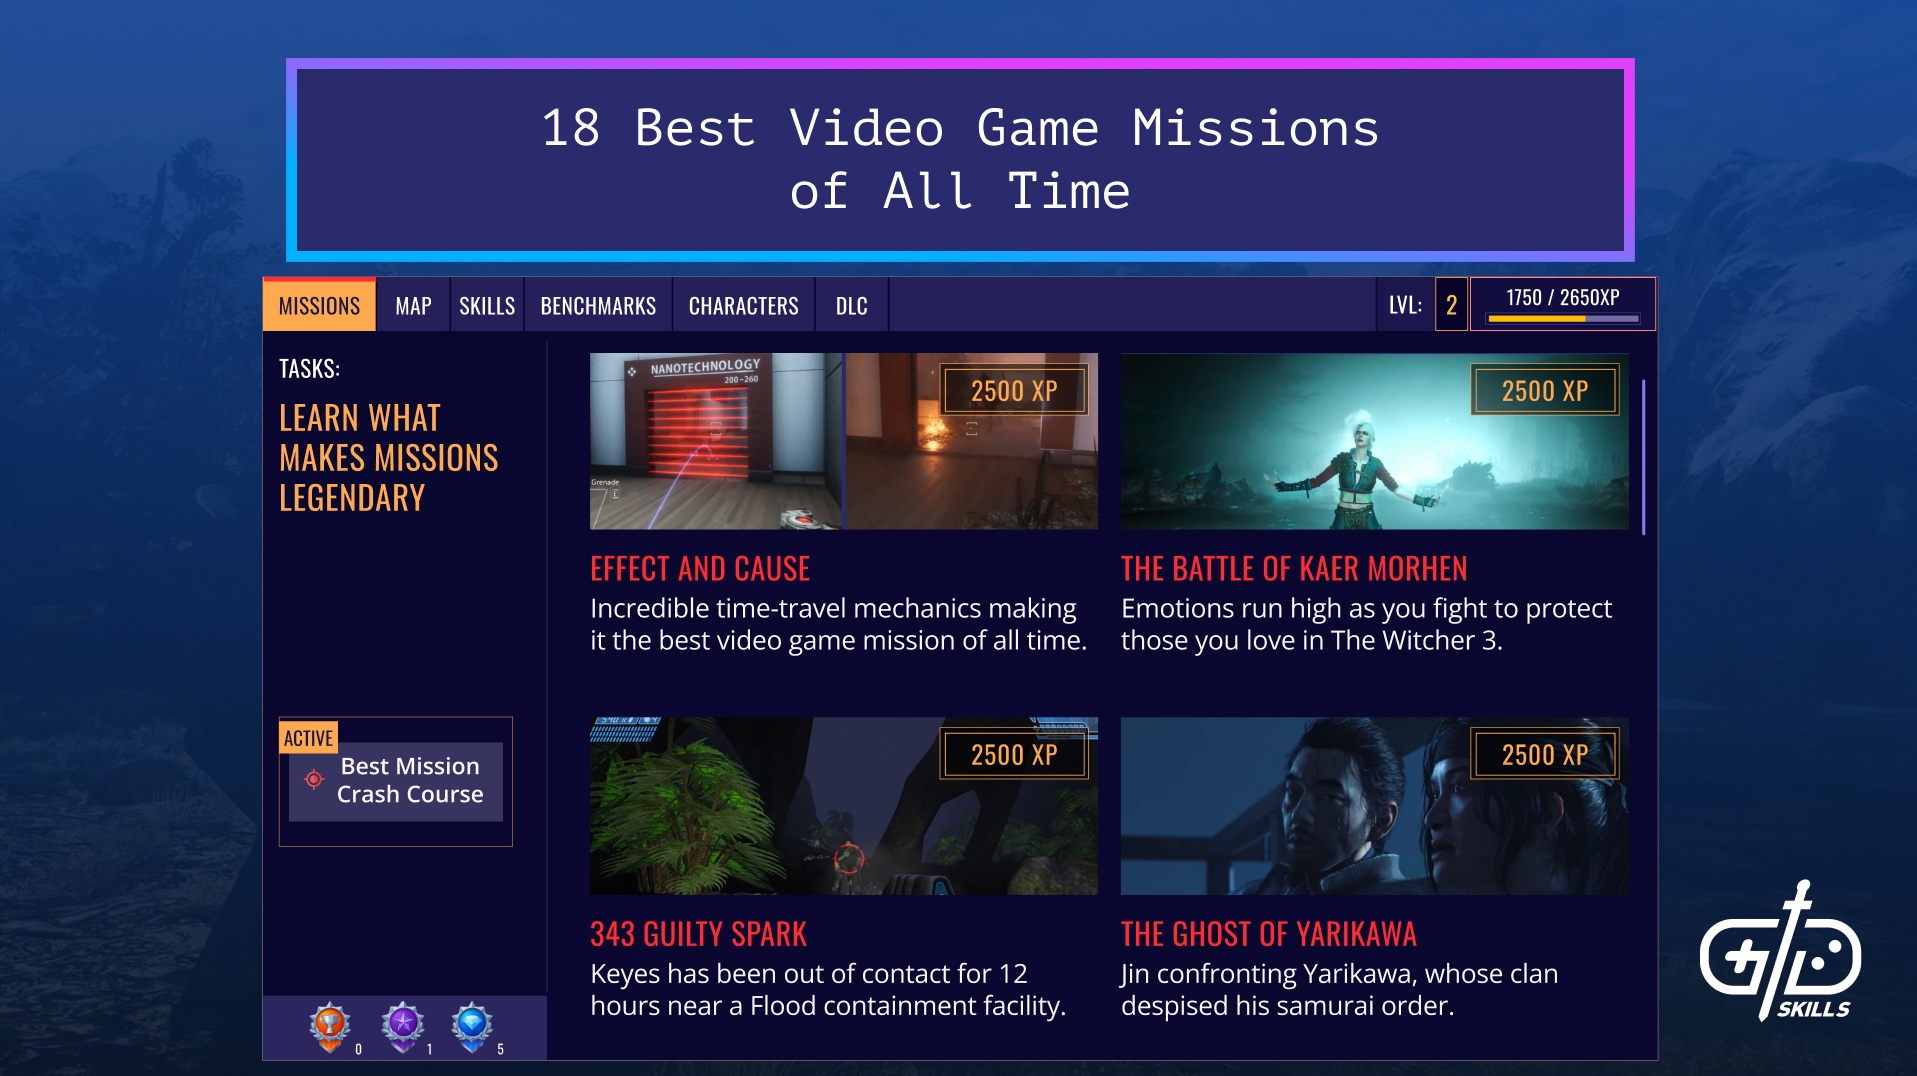Click the Emotions run high description
Screen dimensions: 1917x1076
(1366, 624)
